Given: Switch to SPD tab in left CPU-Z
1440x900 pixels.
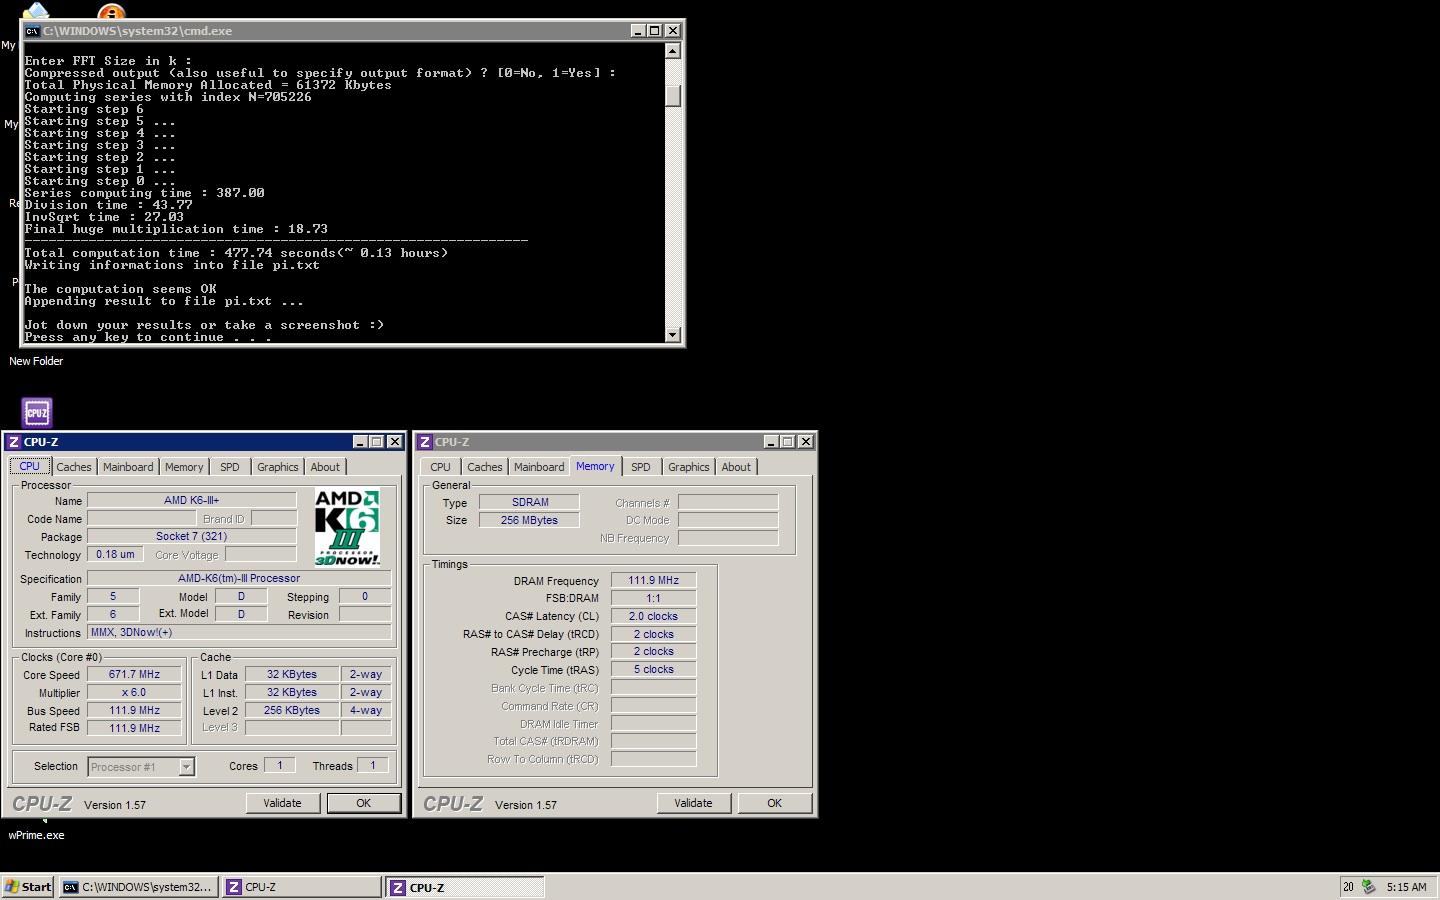Looking at the screenshot, I should tap(230, 467).
